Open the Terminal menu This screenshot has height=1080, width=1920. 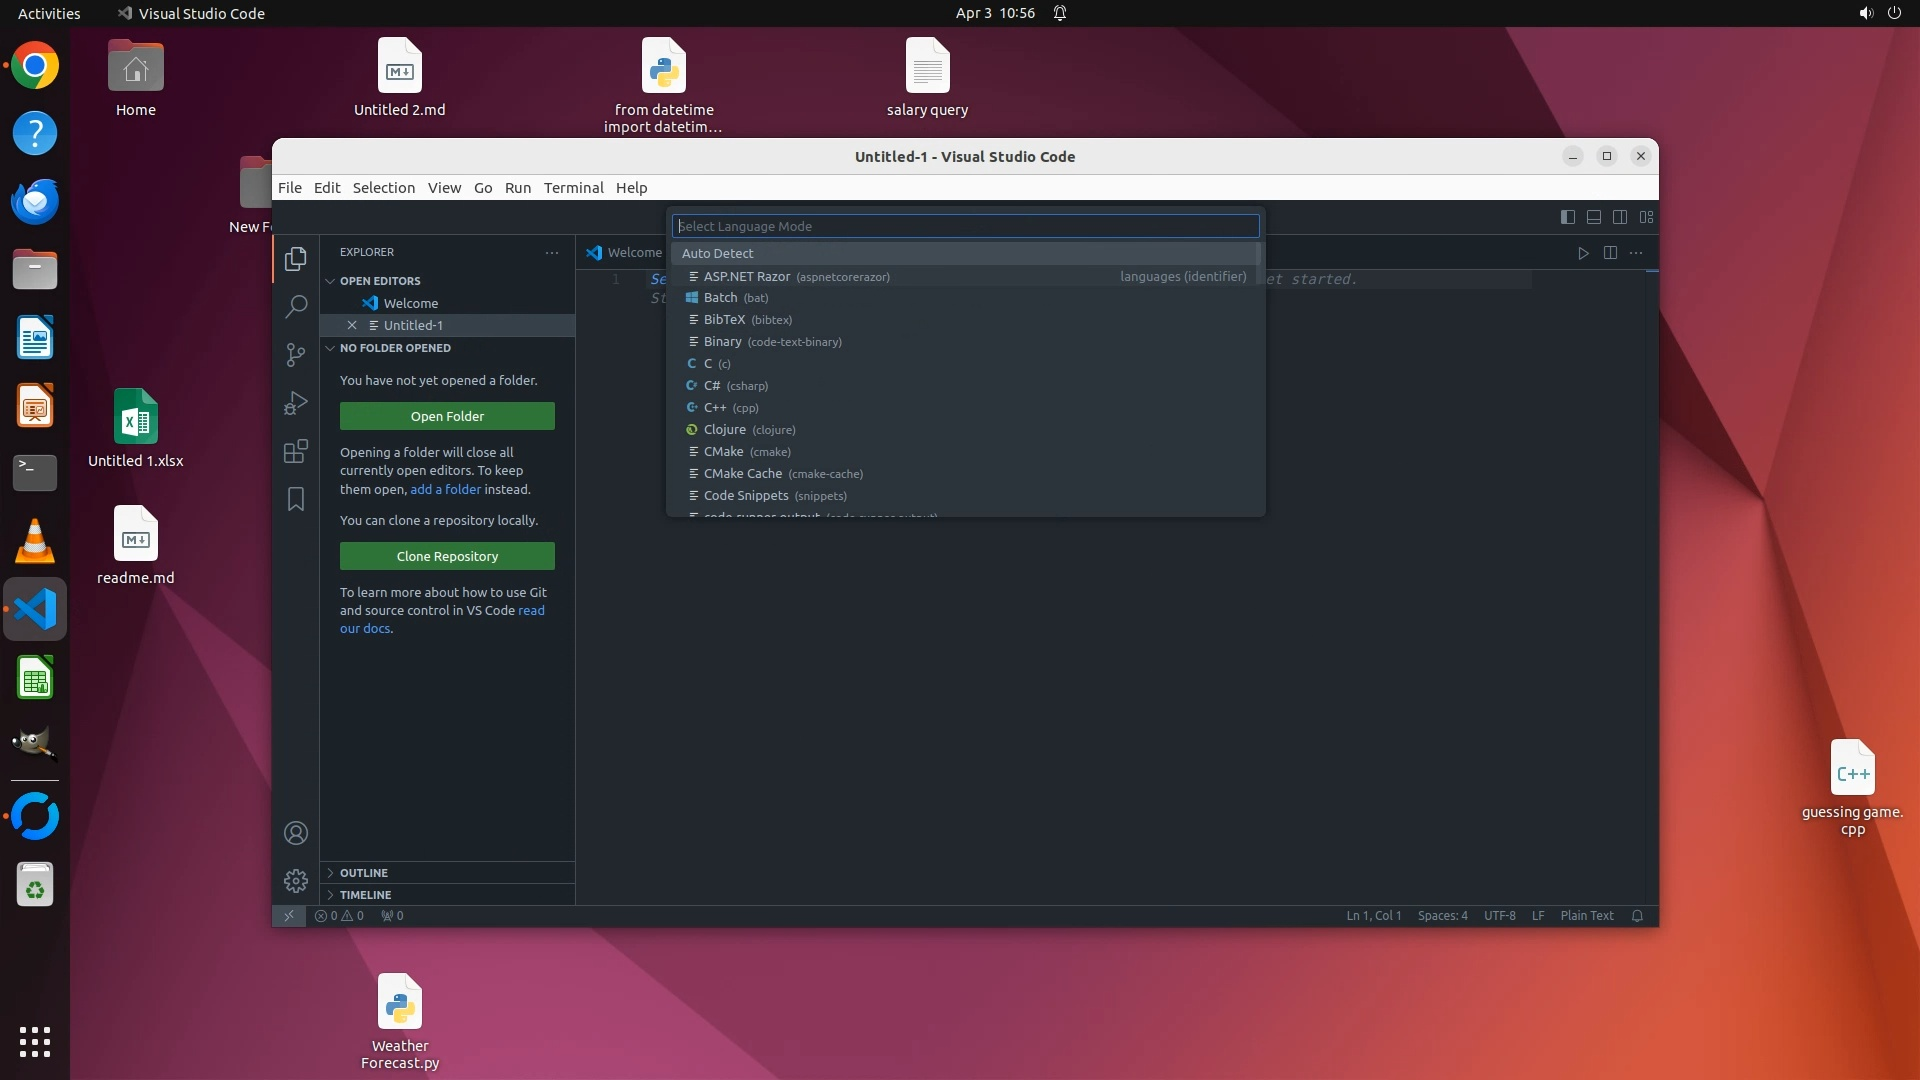pos(573,188)
